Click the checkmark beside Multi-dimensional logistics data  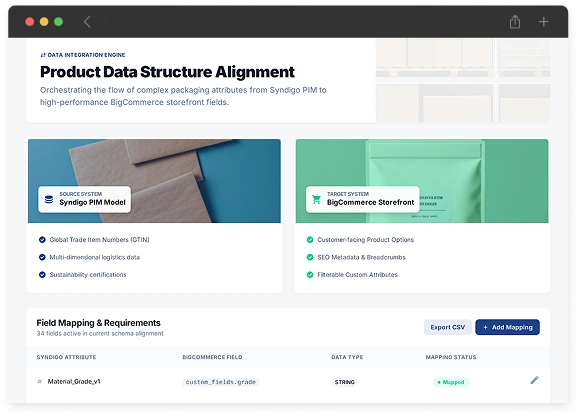(42, 257)
